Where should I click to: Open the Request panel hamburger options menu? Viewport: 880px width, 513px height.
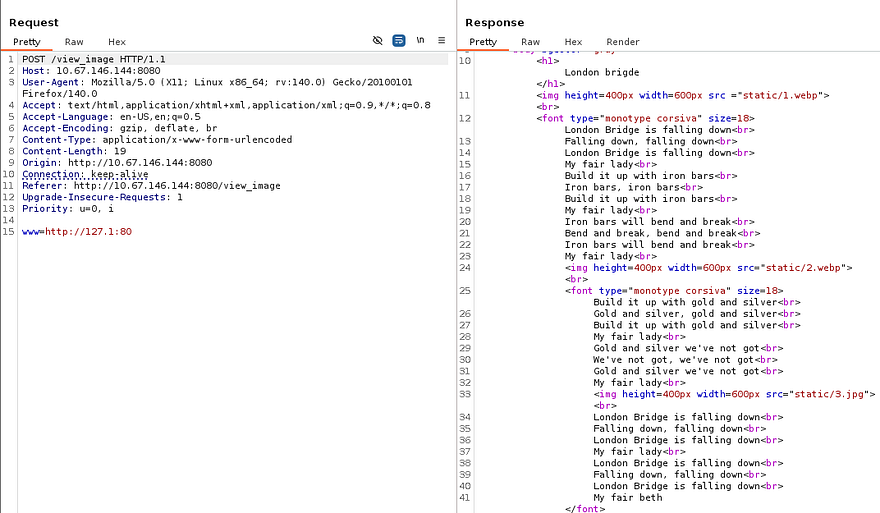pos(441,41)
